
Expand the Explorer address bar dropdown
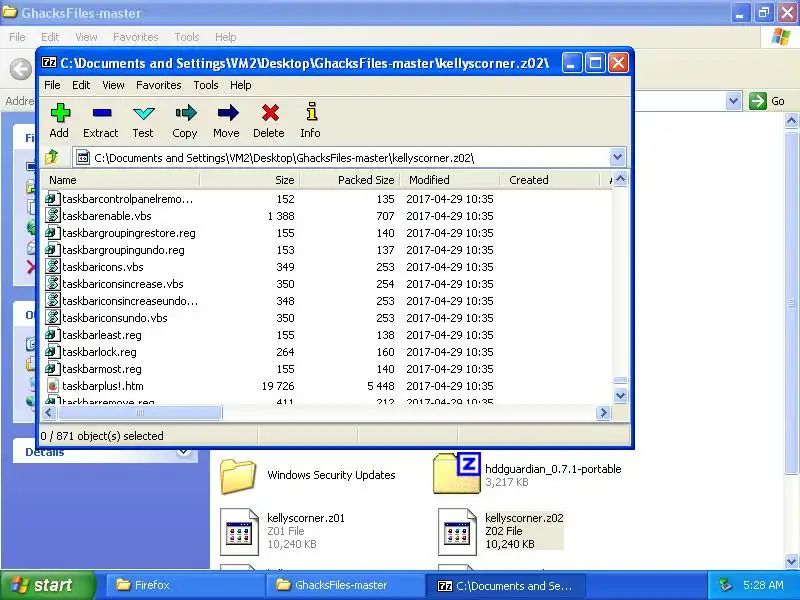pyautogui.click(x=733, y=101)
